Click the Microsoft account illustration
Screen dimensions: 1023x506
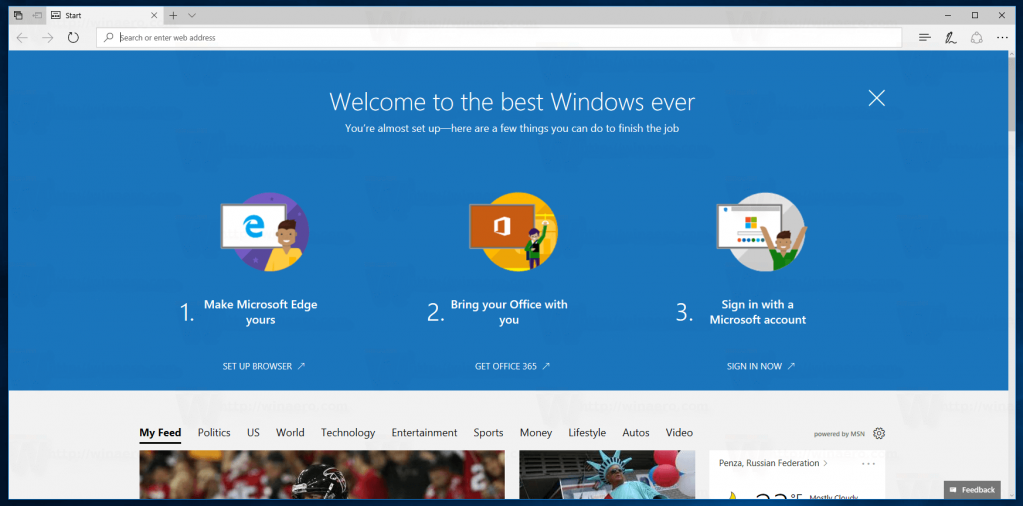click(x=761, y=231)
